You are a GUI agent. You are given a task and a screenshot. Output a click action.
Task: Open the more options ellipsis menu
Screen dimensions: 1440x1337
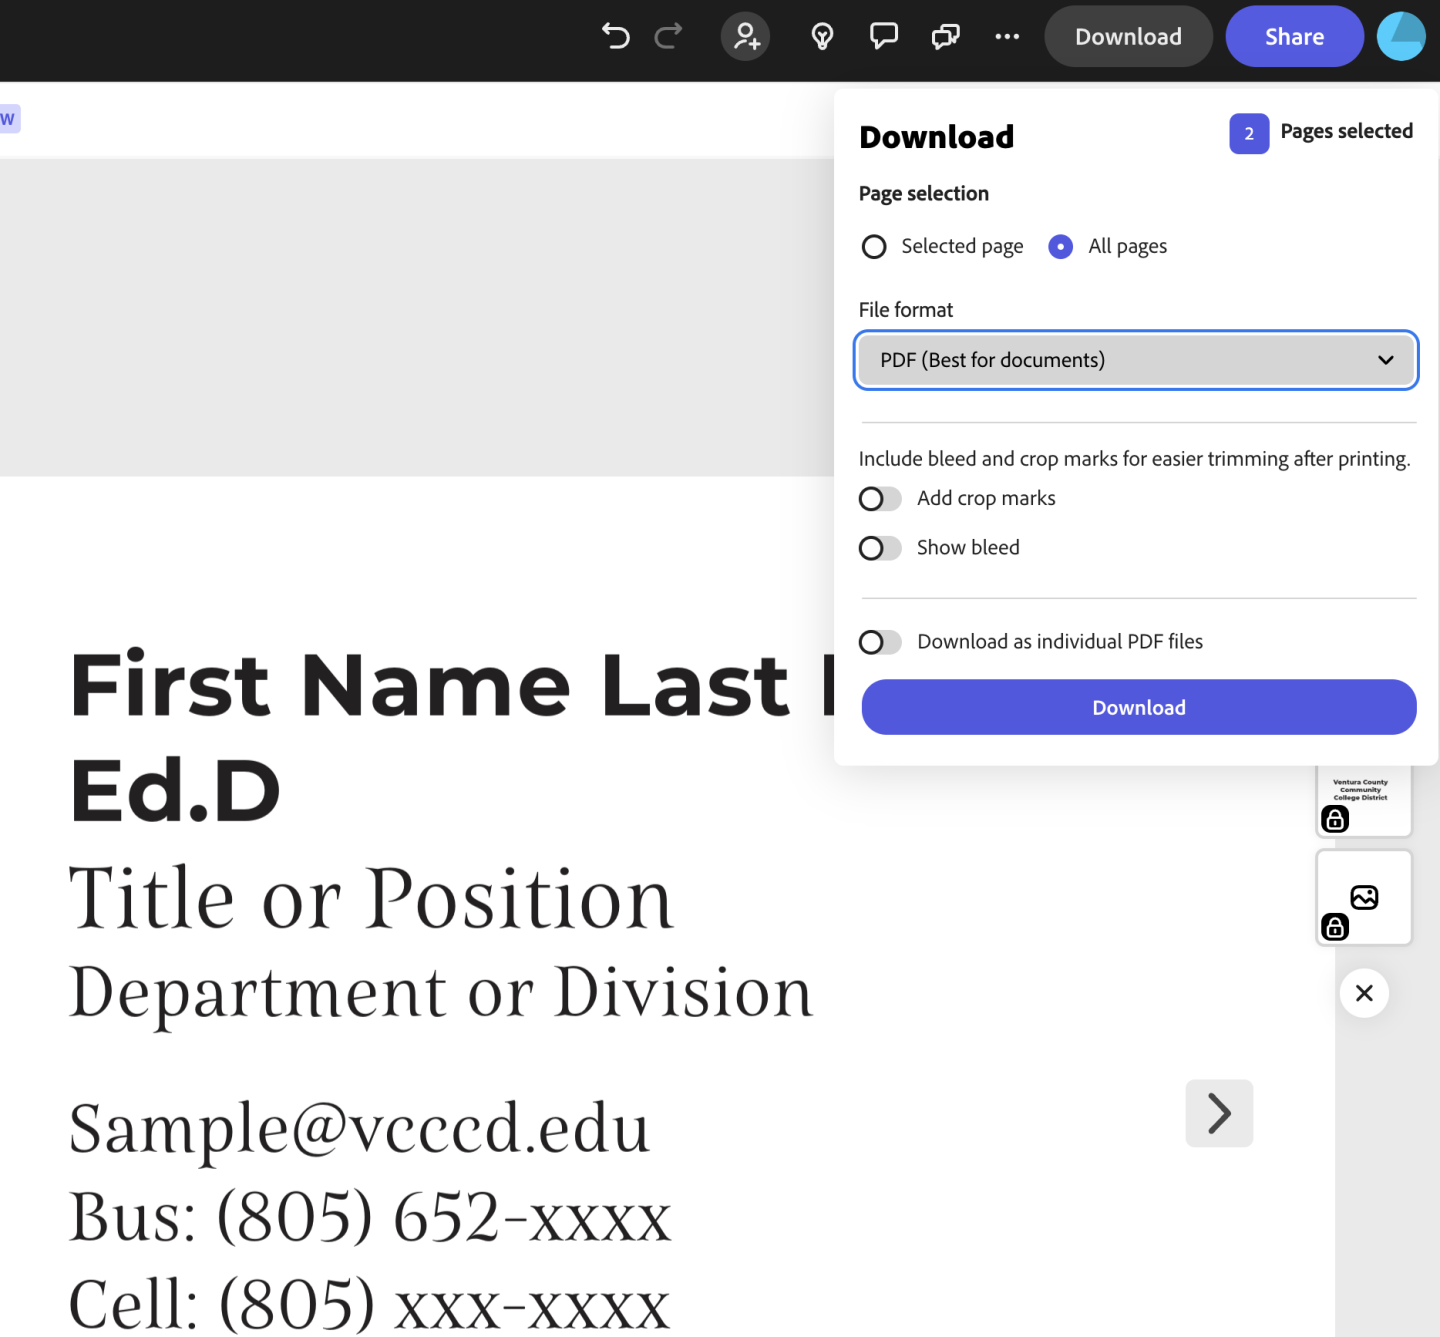1007,36
